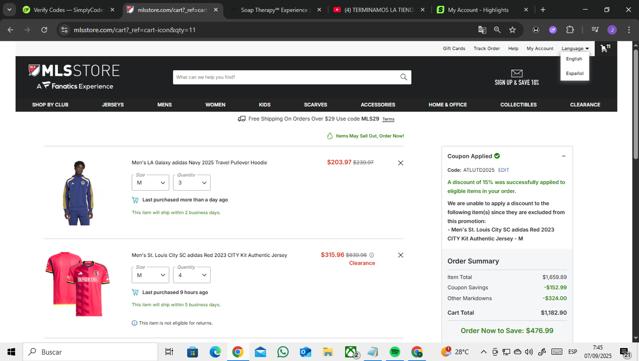Remove the LA Galaxy hoodie from cart

click(400, 163)
